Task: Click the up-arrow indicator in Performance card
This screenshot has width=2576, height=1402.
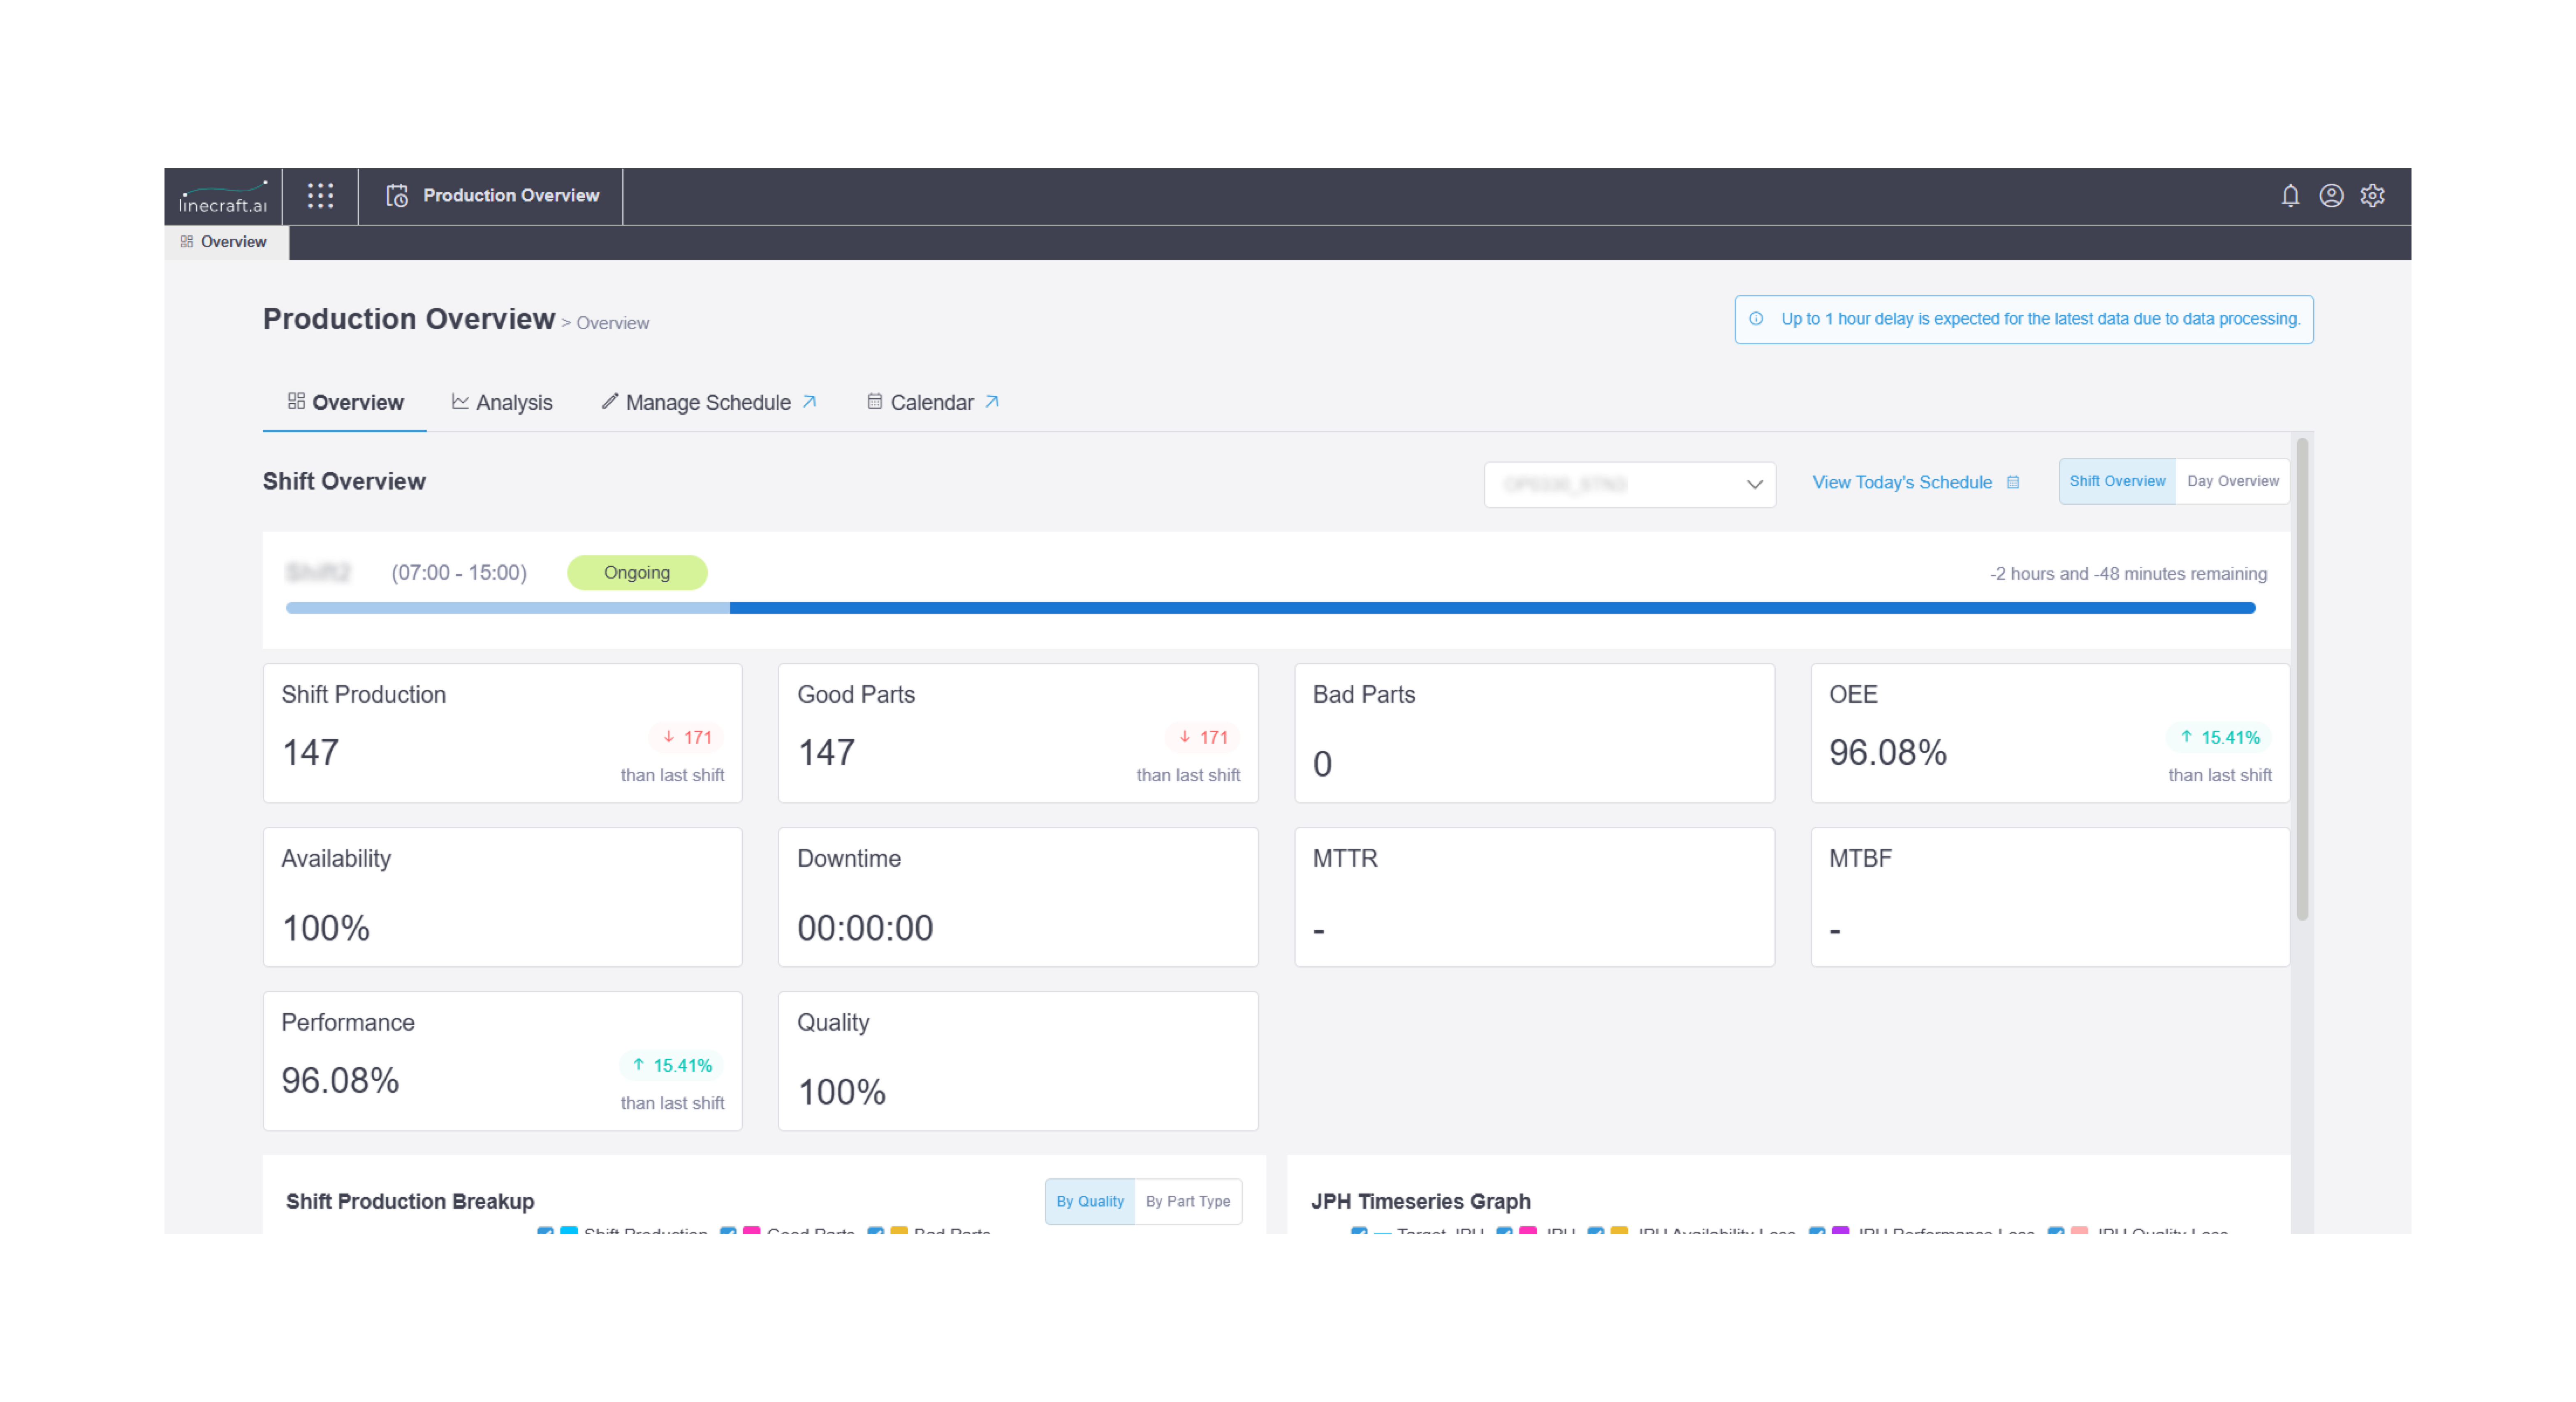Action: [638, 1065]
